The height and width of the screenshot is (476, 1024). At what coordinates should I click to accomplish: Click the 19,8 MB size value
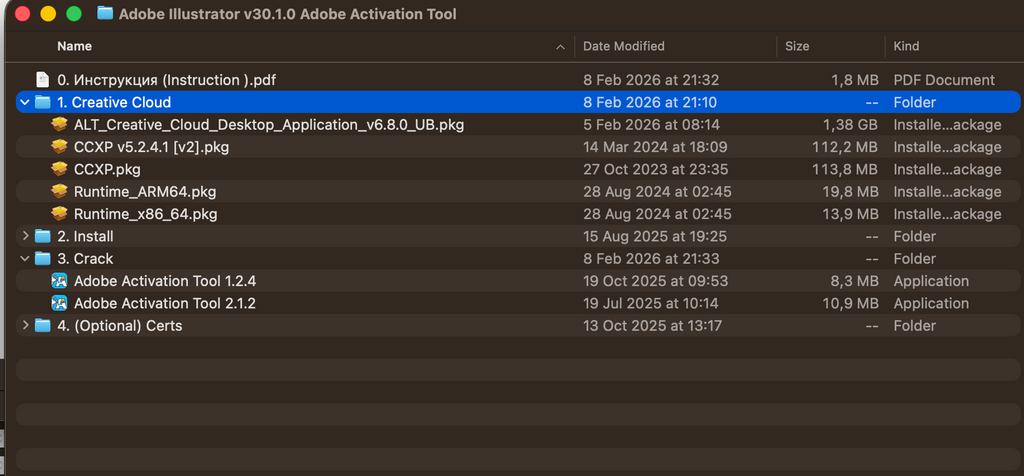click(x=851, y=191)
